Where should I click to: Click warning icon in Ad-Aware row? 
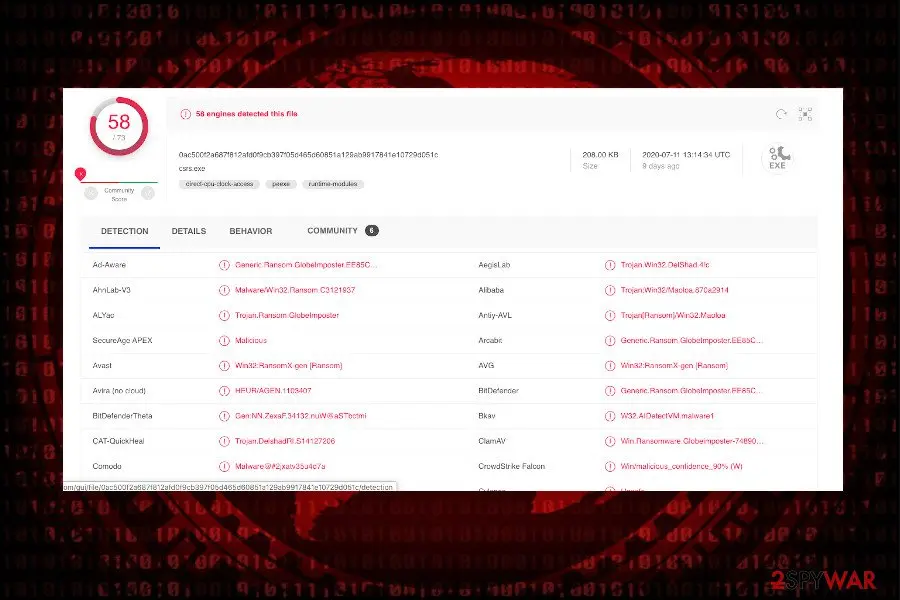tap(224, 265)
